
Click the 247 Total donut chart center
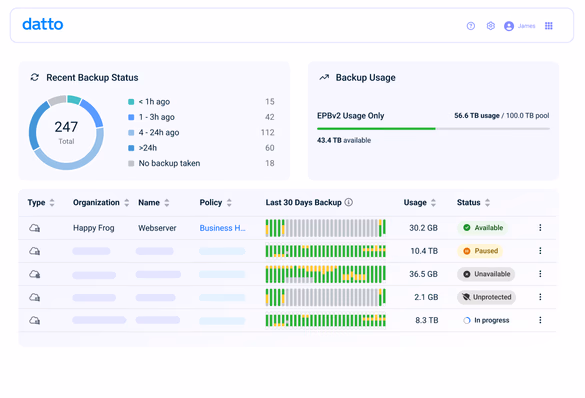point(66,132)
